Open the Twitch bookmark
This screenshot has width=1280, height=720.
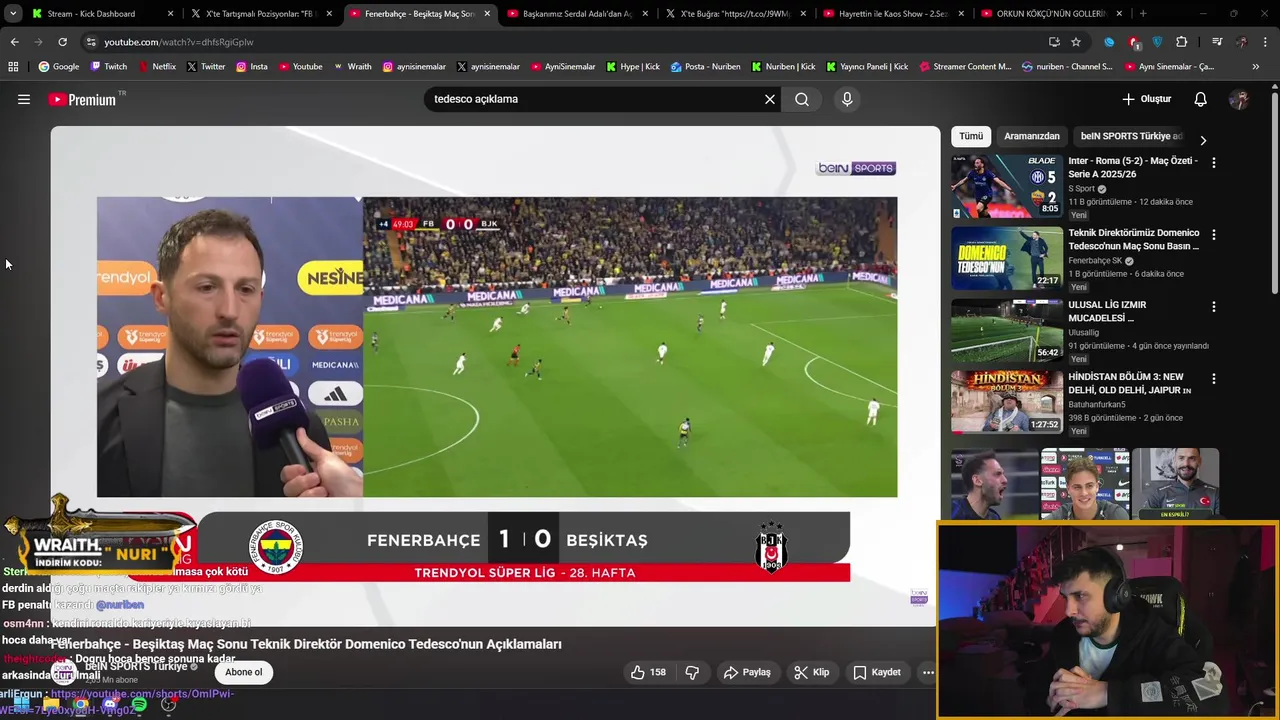point(108,67)
